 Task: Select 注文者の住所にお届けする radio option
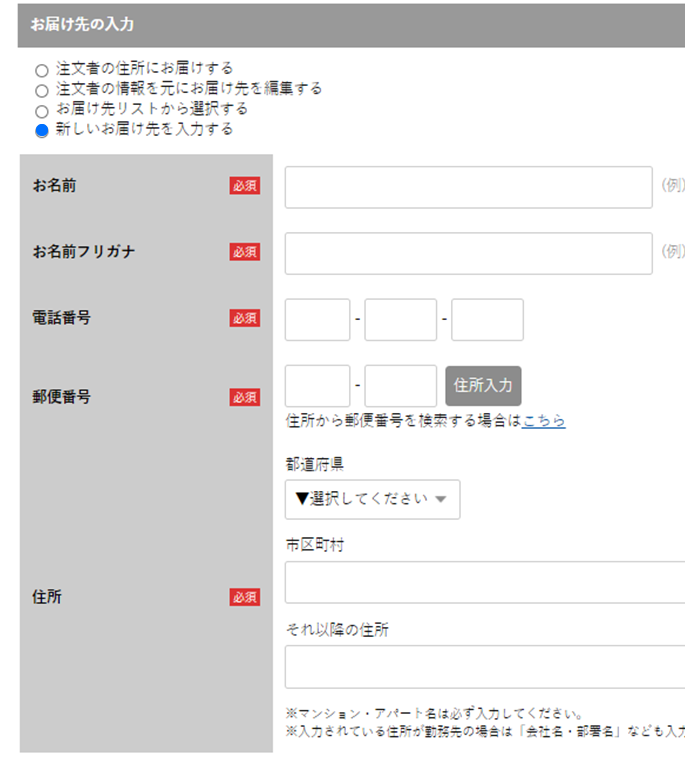(41, 71)
